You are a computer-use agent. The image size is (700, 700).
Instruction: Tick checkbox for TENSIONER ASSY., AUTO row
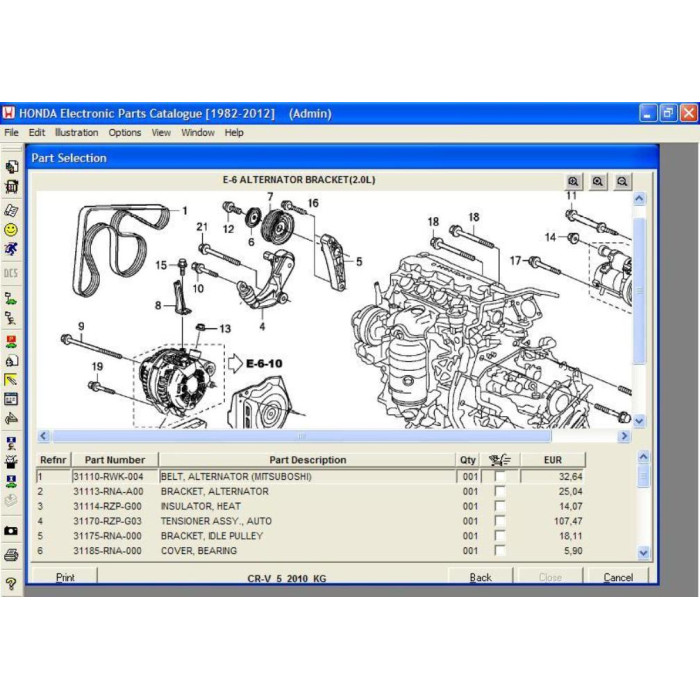(x=500, y=521)
